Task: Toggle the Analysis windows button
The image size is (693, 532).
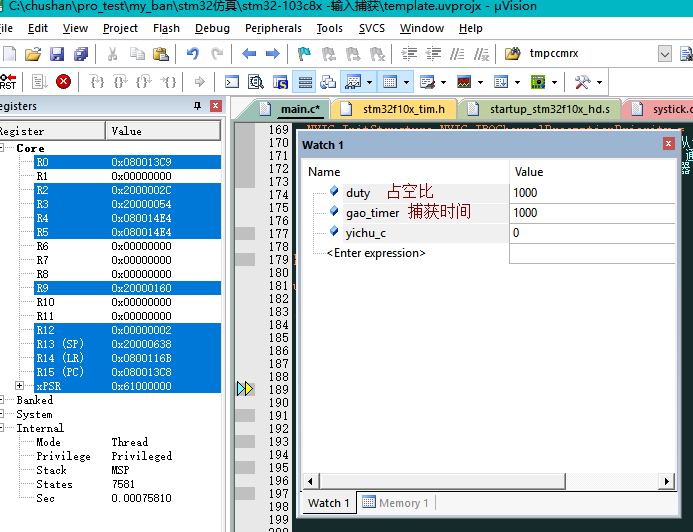Action: tap(464, 82)
